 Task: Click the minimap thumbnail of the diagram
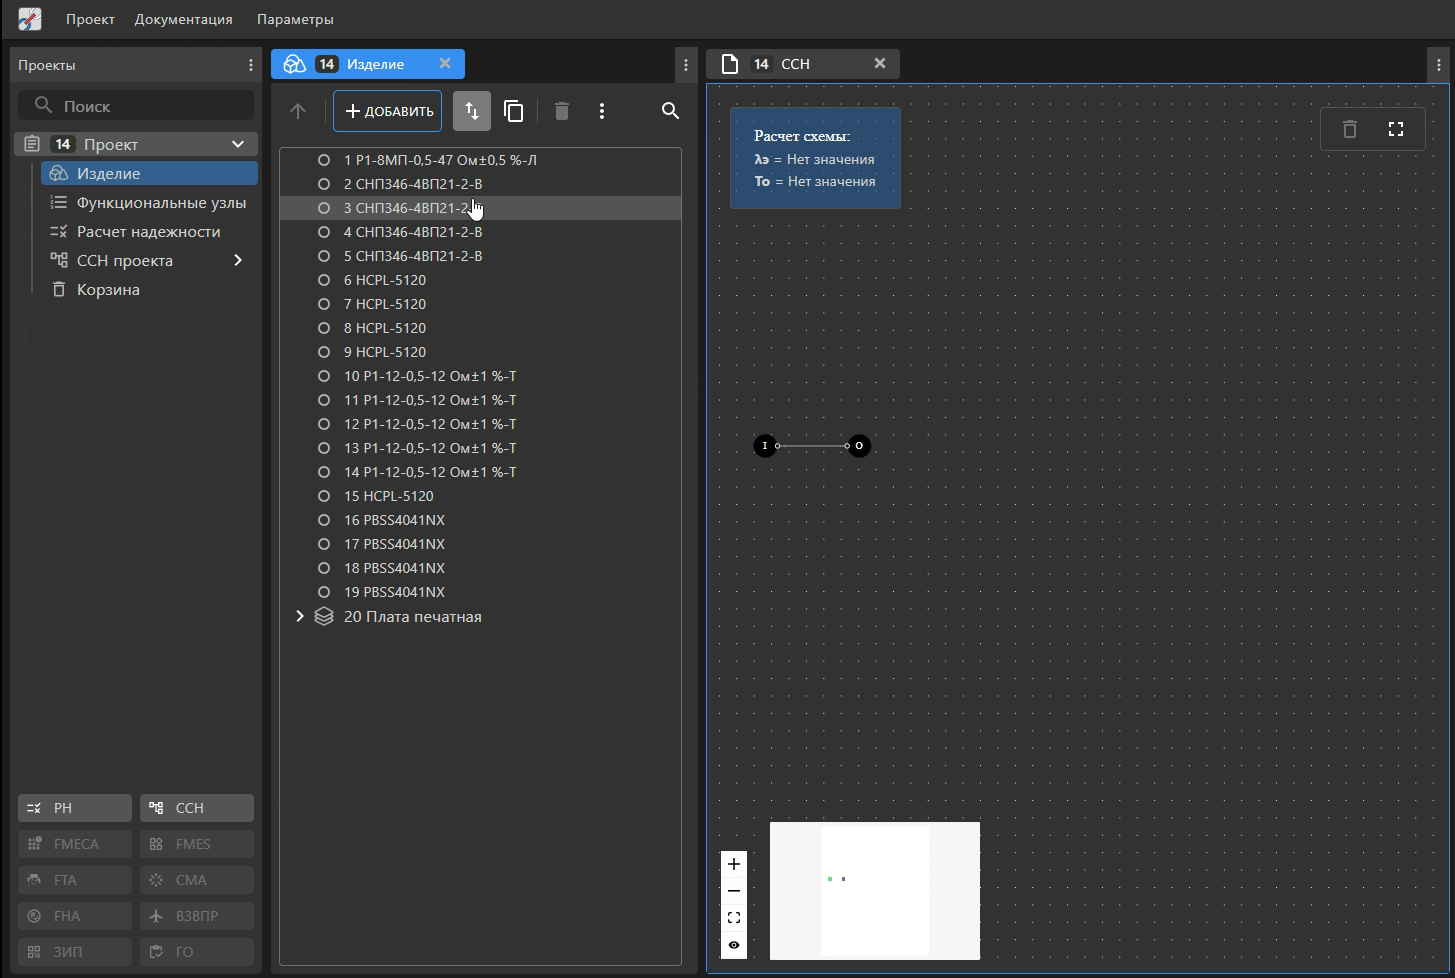[x=875, y=890]
